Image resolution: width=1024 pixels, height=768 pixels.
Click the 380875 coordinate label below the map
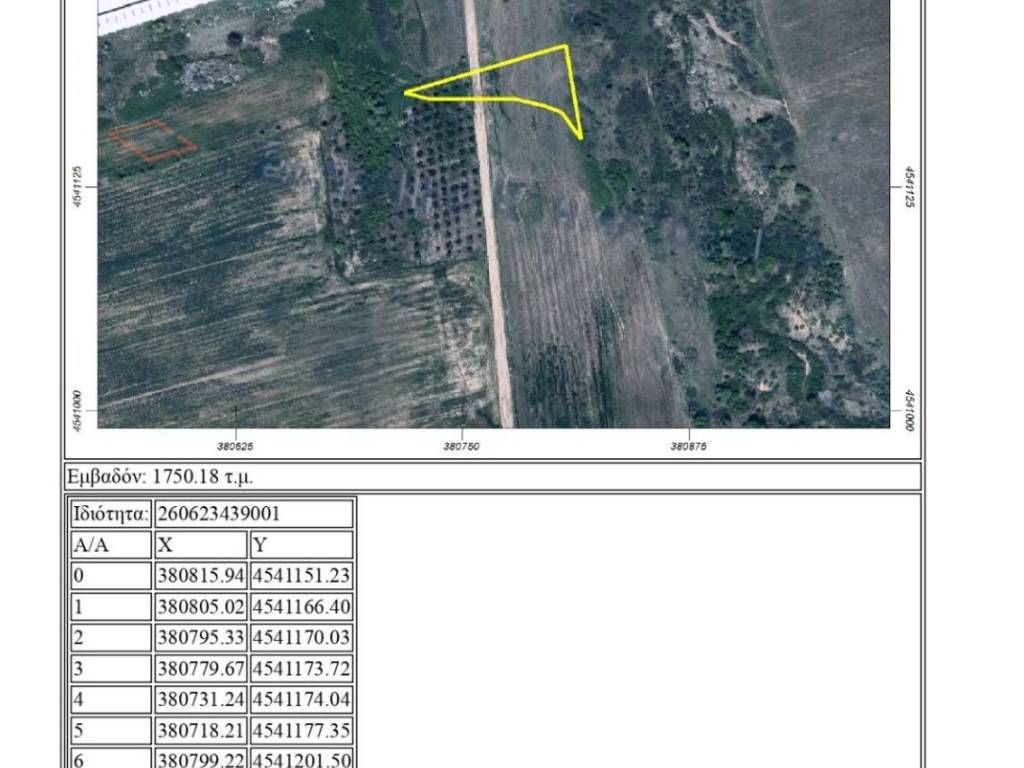pos(688,447)
